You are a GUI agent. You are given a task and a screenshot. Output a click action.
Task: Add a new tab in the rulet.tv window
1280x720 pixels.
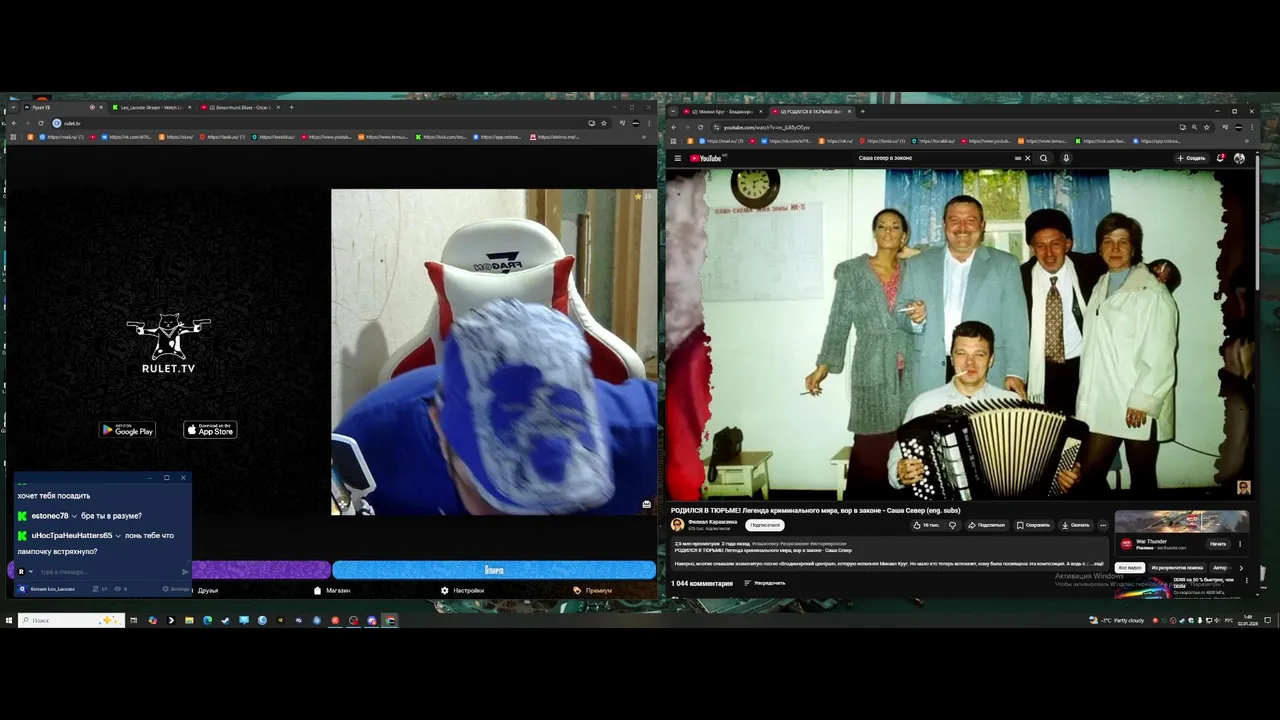(x=291, y=107)
